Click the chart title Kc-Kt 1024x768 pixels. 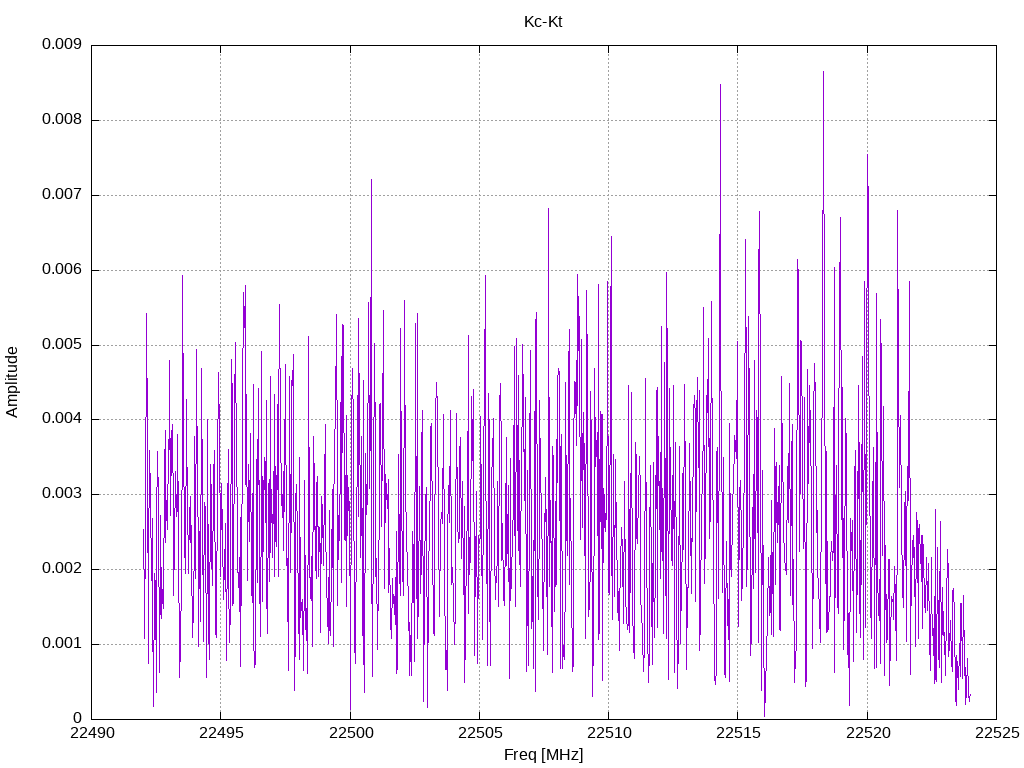click(x=543, y=22)
